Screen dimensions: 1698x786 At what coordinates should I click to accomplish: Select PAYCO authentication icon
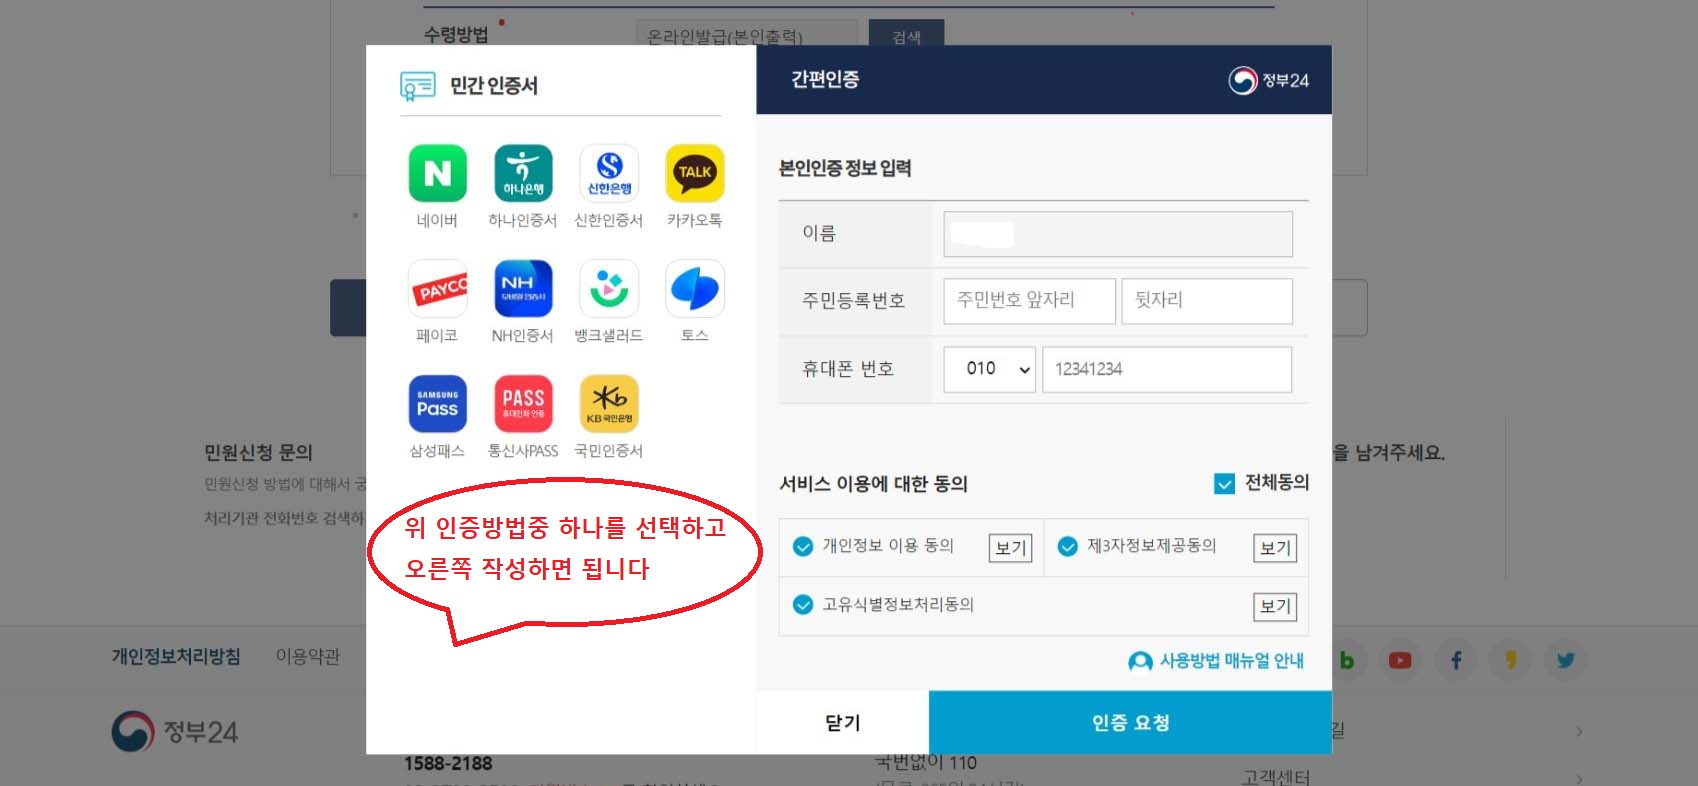(x=437, y=289)
